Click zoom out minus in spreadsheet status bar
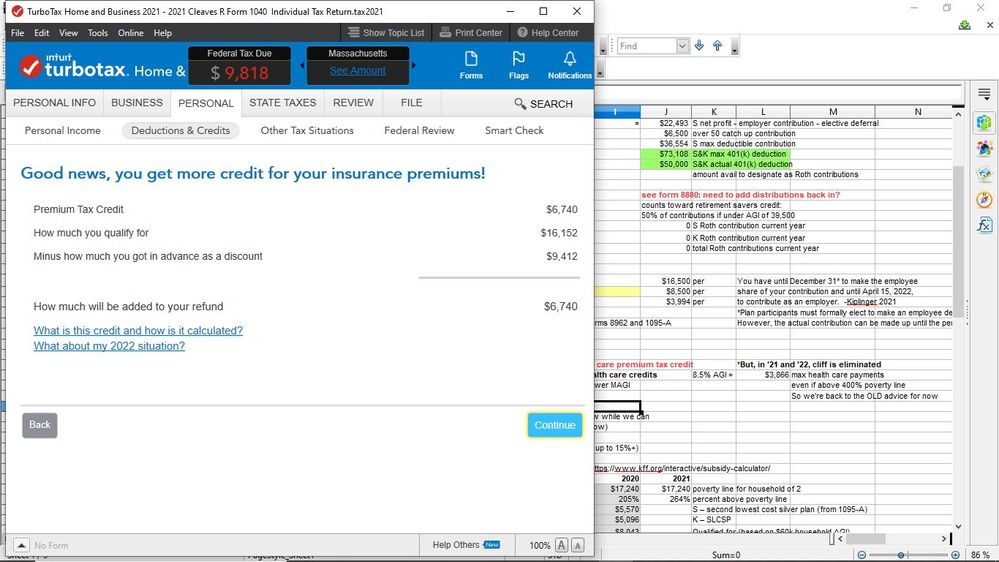The image size is (999, 562). coord(861,555)
